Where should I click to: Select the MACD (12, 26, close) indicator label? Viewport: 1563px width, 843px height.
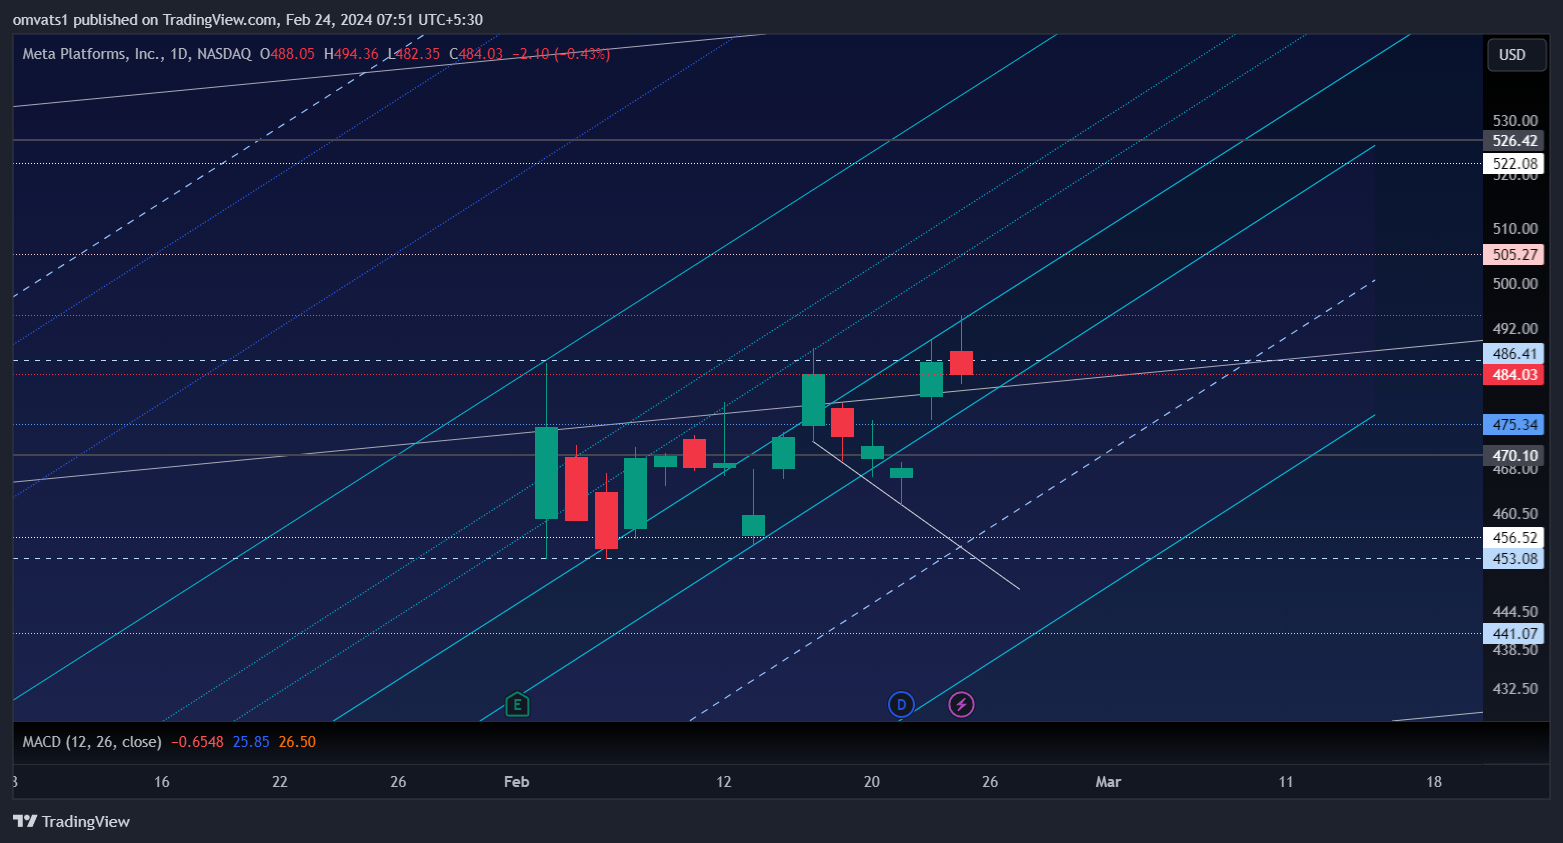(92, 742)
